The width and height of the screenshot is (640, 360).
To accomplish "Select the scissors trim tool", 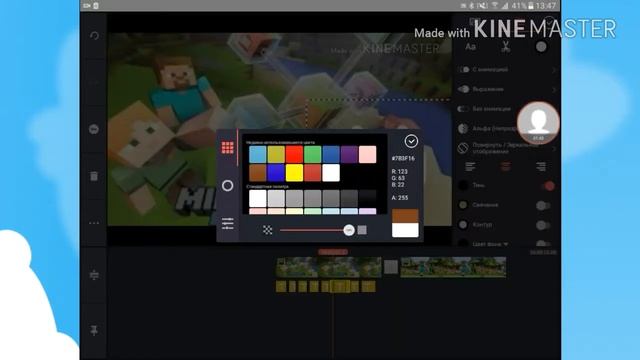I will (506, 47).
